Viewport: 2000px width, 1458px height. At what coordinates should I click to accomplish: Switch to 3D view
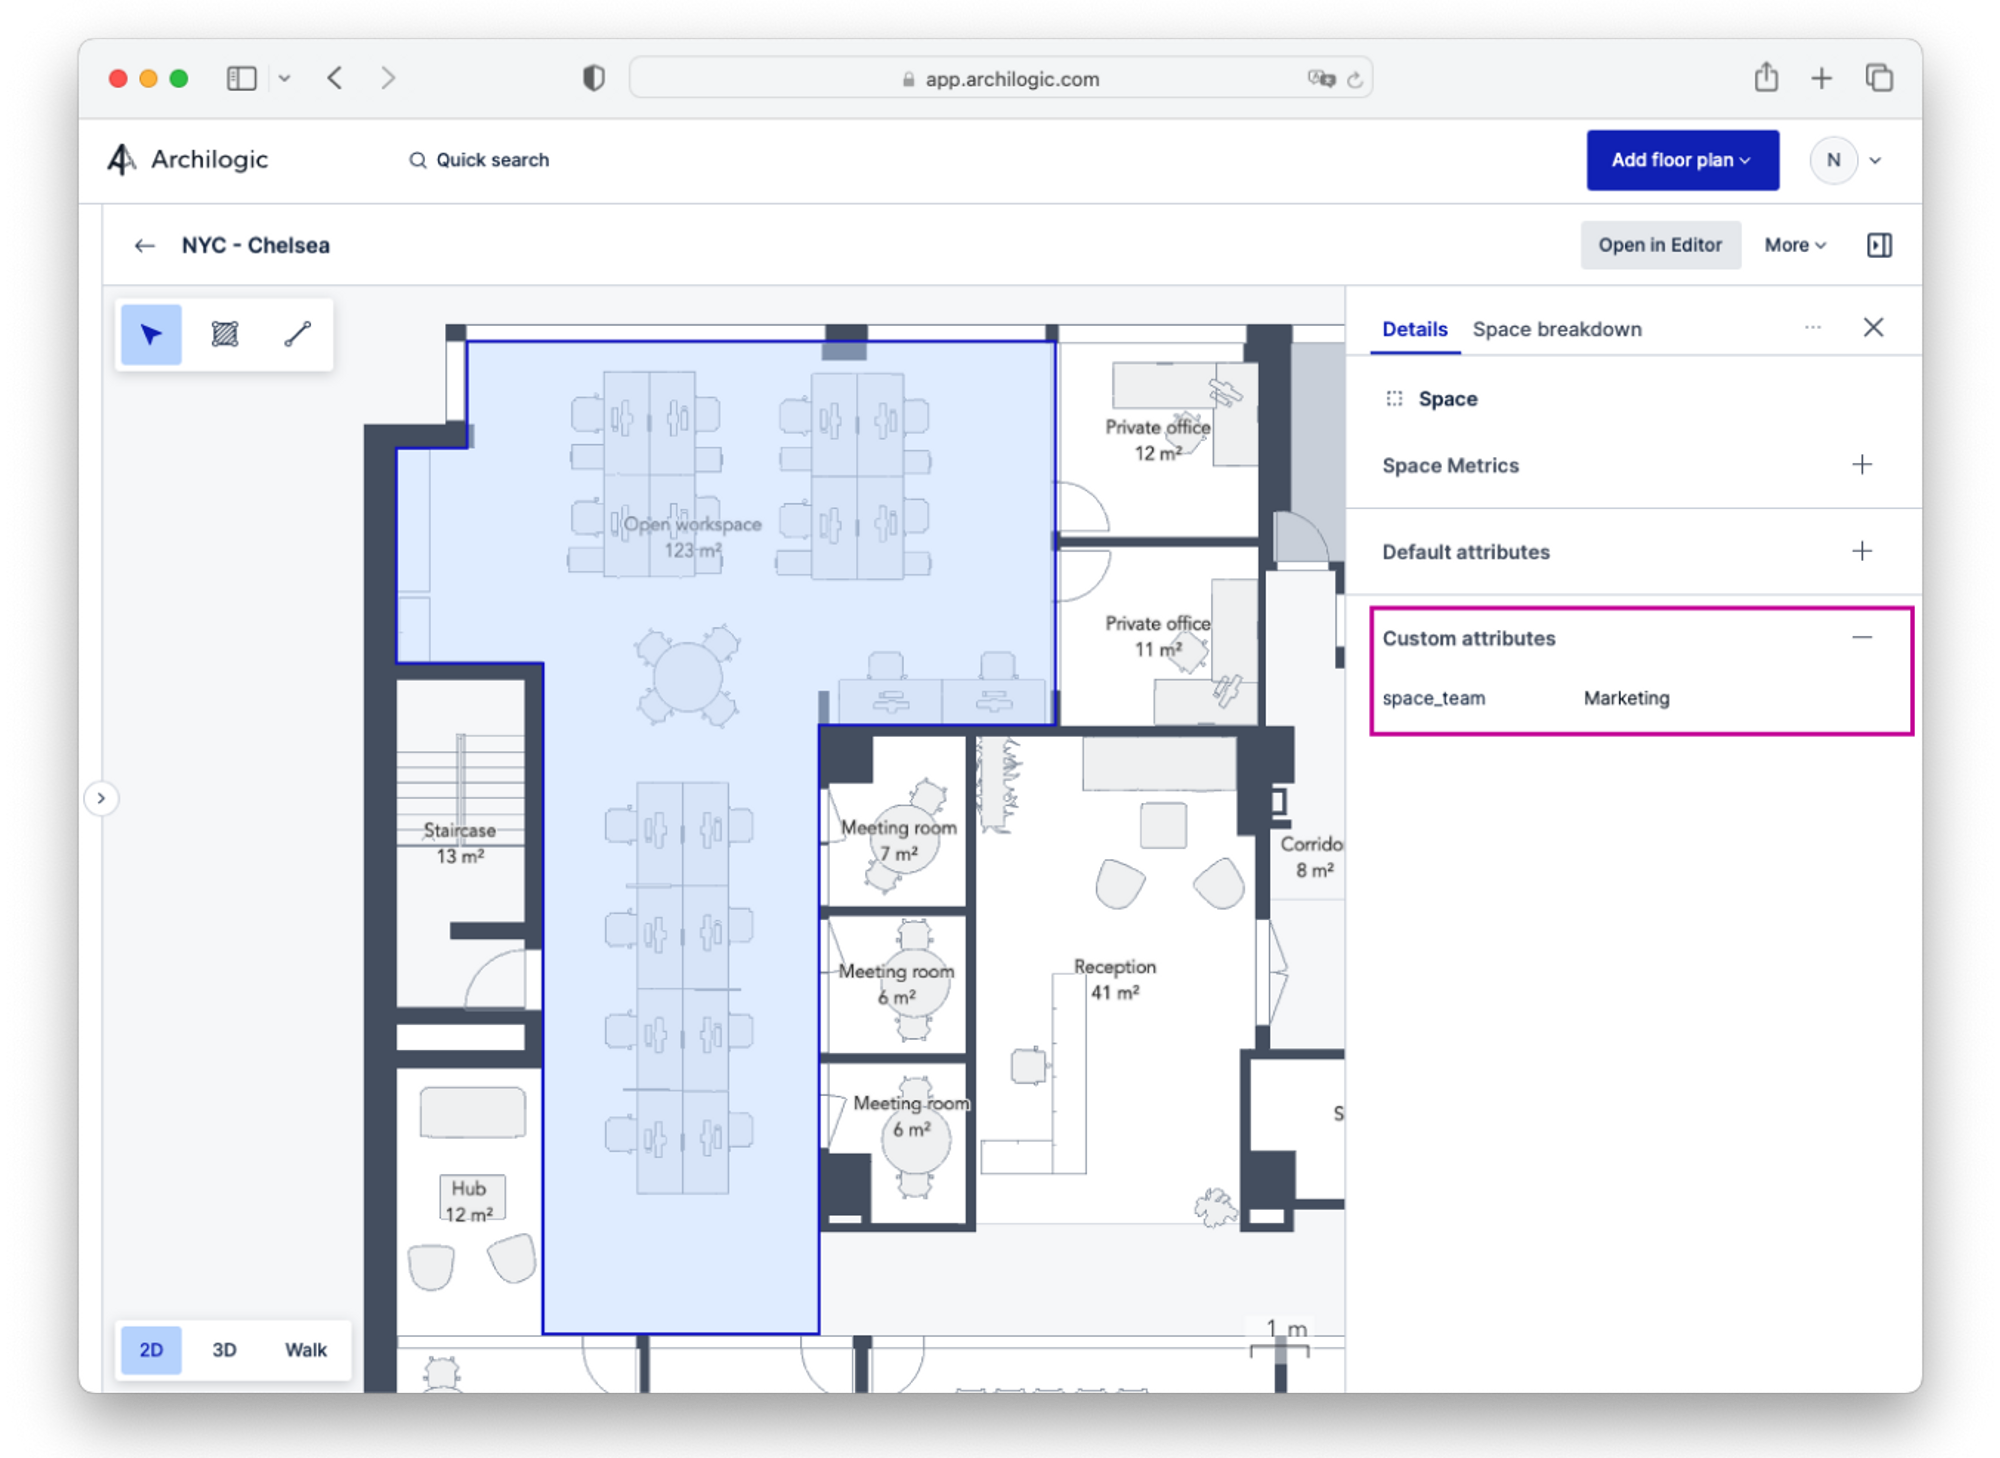(x=224, y=1349)
